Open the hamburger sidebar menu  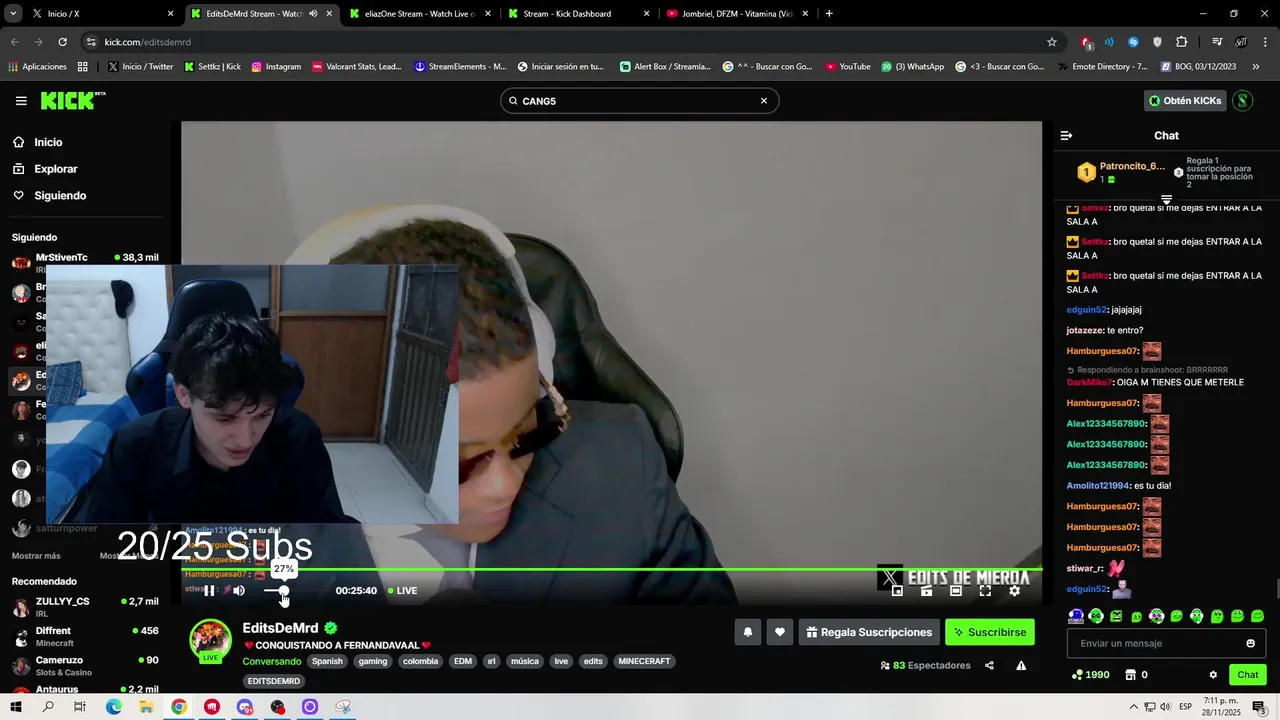[x=21, y=101]
